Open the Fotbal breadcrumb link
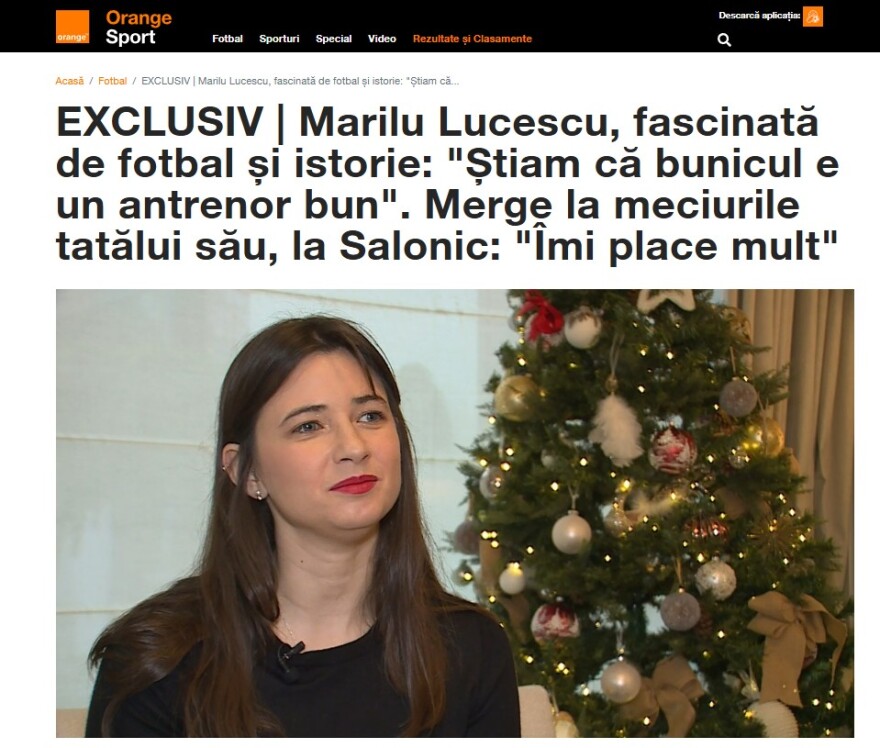This screenshot has width=880, height=748. [112, 81]
